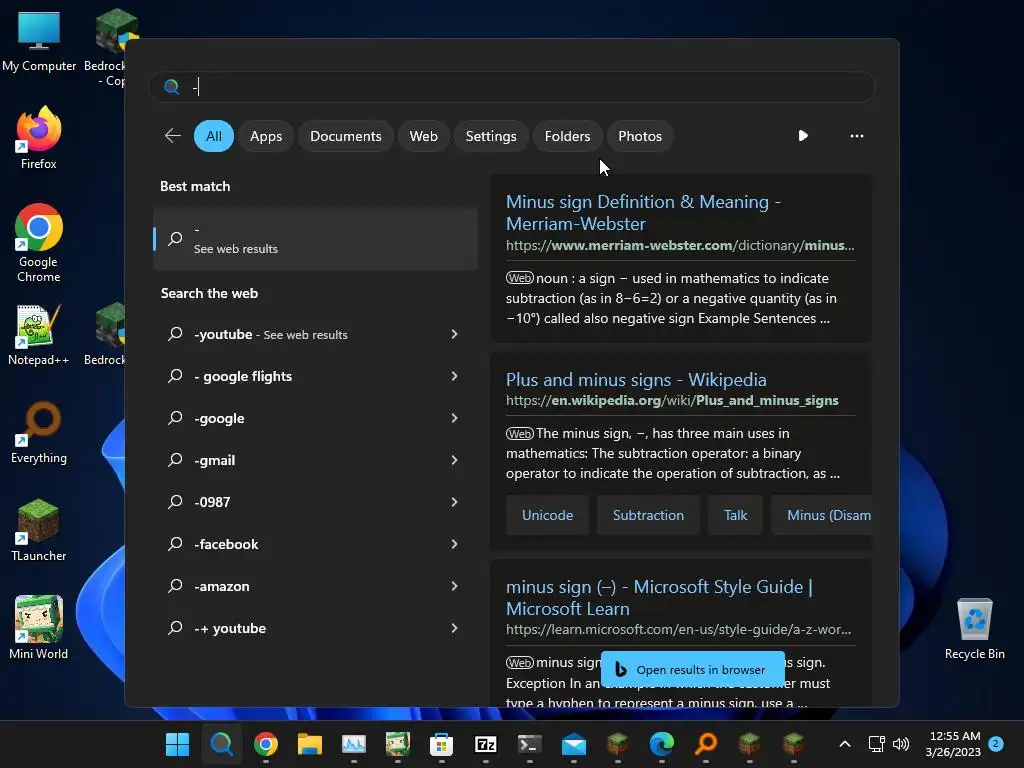Open the performance monitor taskbar icon
Image resolution: width=1024 pixels, height=768 pixels.
pos(354,744)
